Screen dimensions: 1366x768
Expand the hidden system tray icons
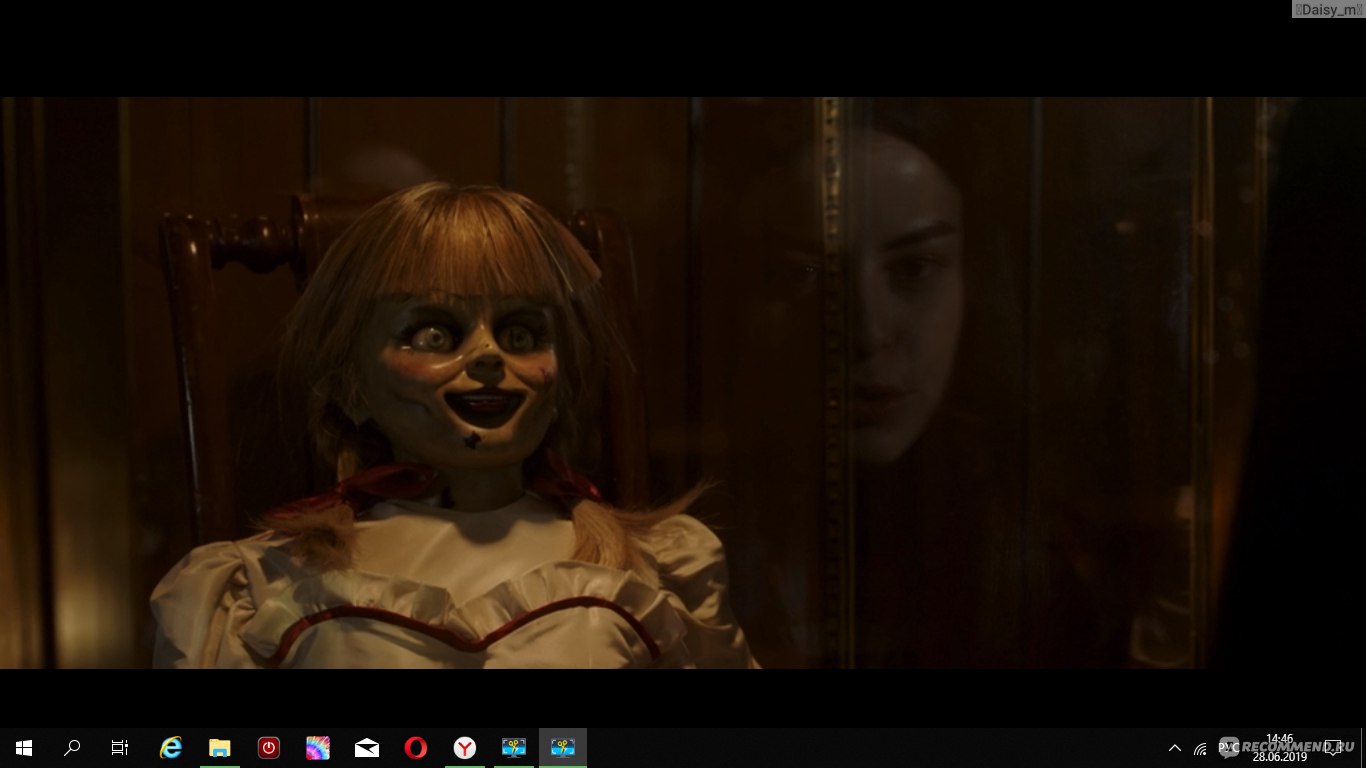(x=1175, y=748)
